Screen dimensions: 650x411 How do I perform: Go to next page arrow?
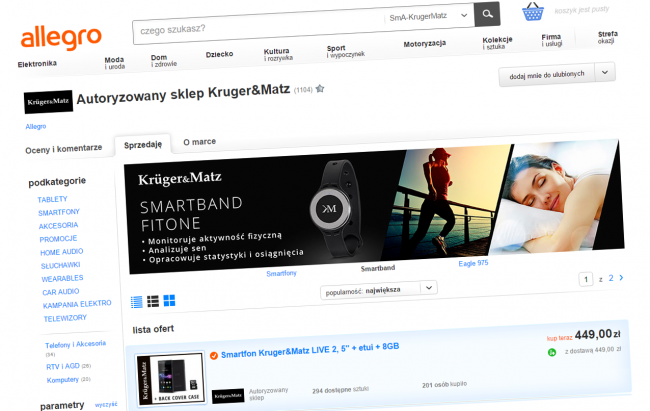621,277
